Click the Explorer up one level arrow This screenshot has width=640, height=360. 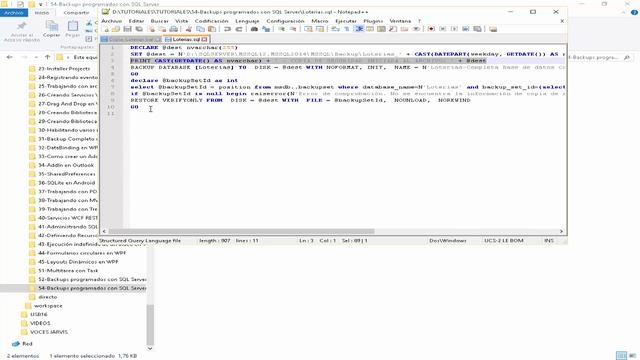tap(48, 58)
